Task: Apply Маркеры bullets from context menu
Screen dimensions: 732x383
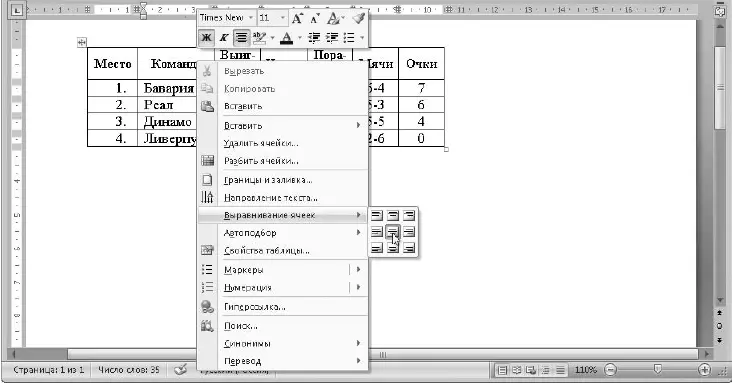Action: coord(273,270)
